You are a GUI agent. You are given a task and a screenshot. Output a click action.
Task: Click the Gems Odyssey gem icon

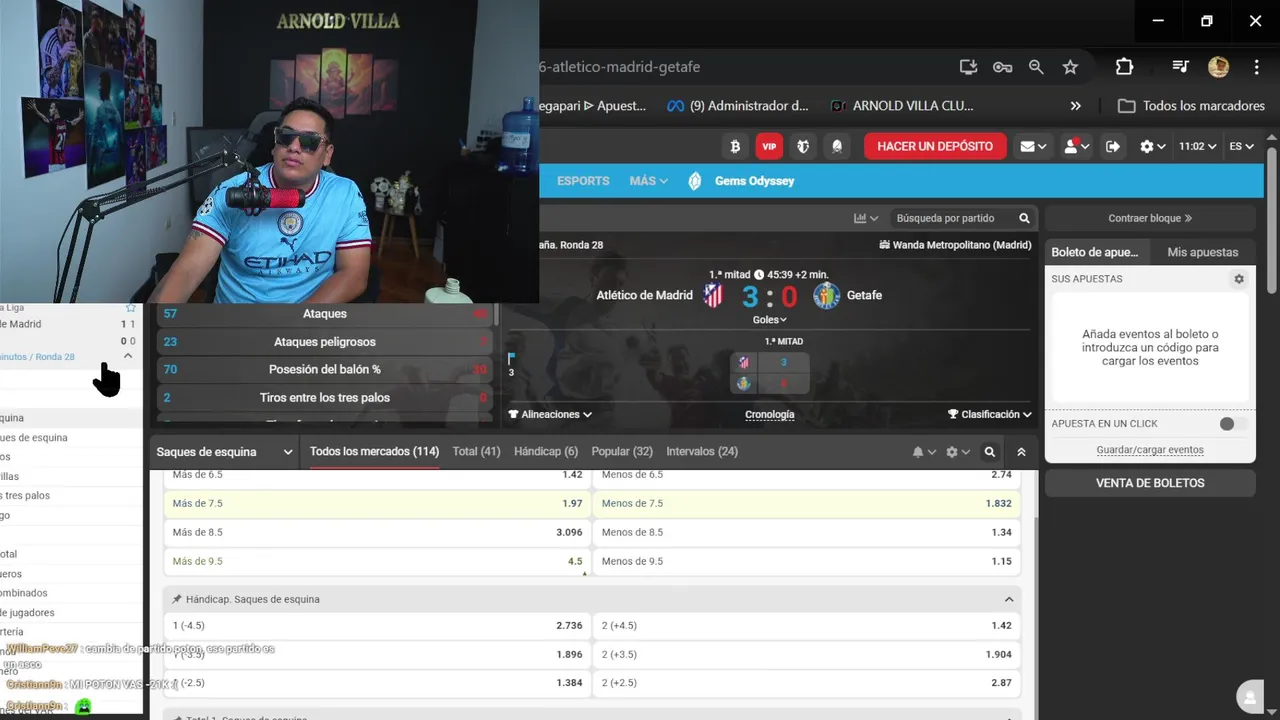point(695,181)
